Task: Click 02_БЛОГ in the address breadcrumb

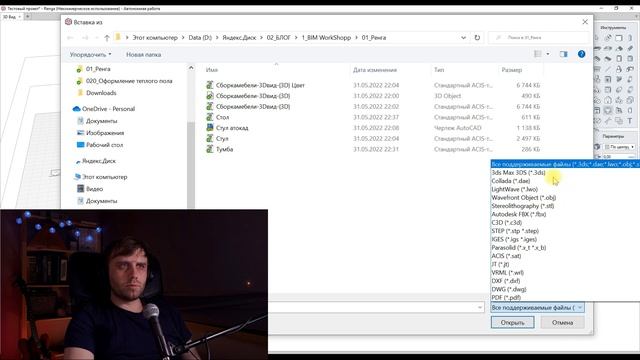Action: pyautogui.click(x=278, y=38)
